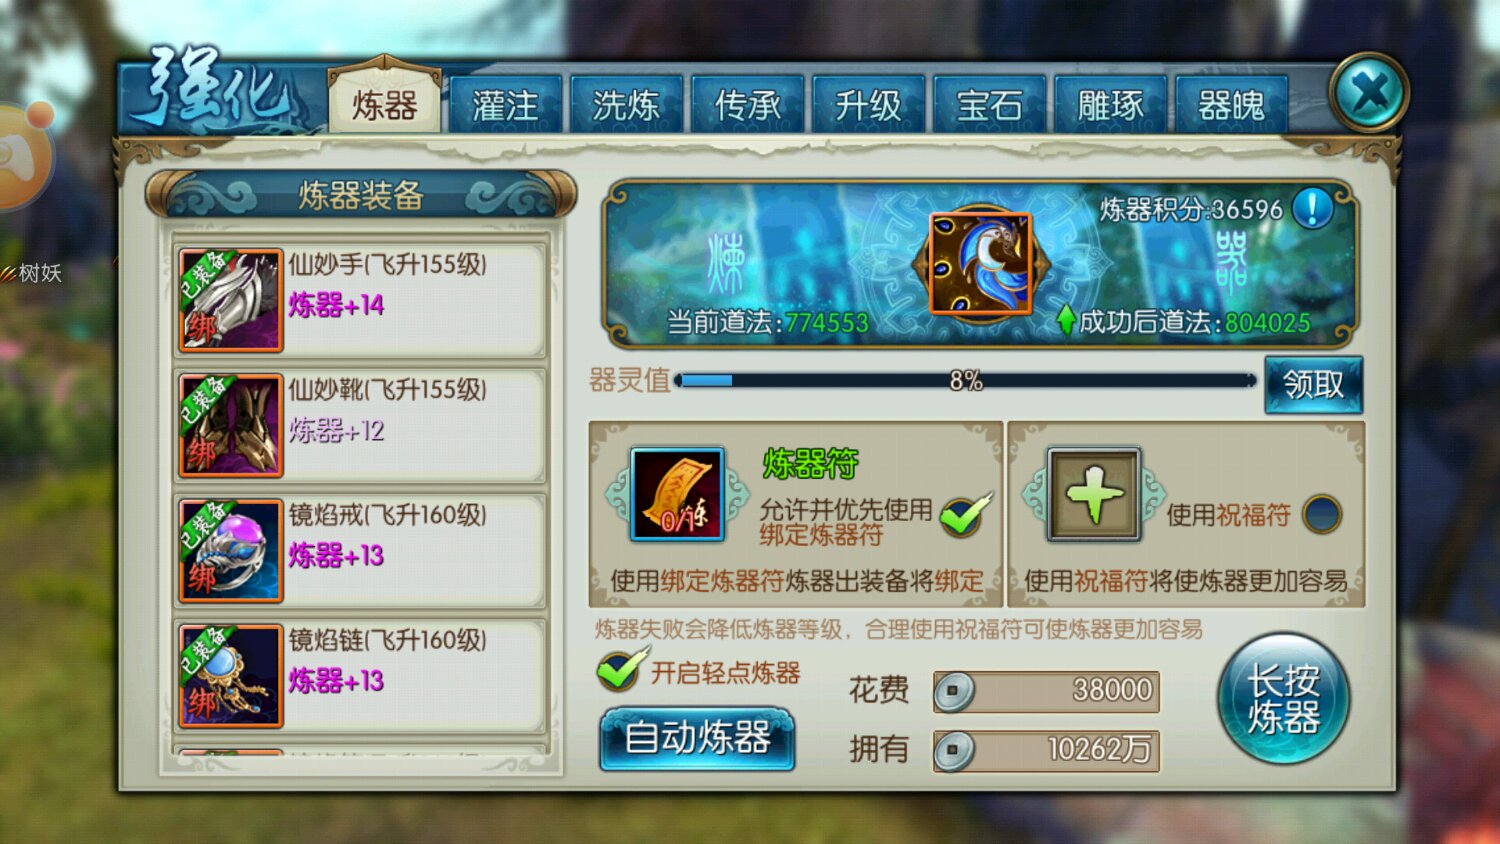Click the 领取 claim button
Viewport: 1500px width, 844px height.
[1313, 384]
